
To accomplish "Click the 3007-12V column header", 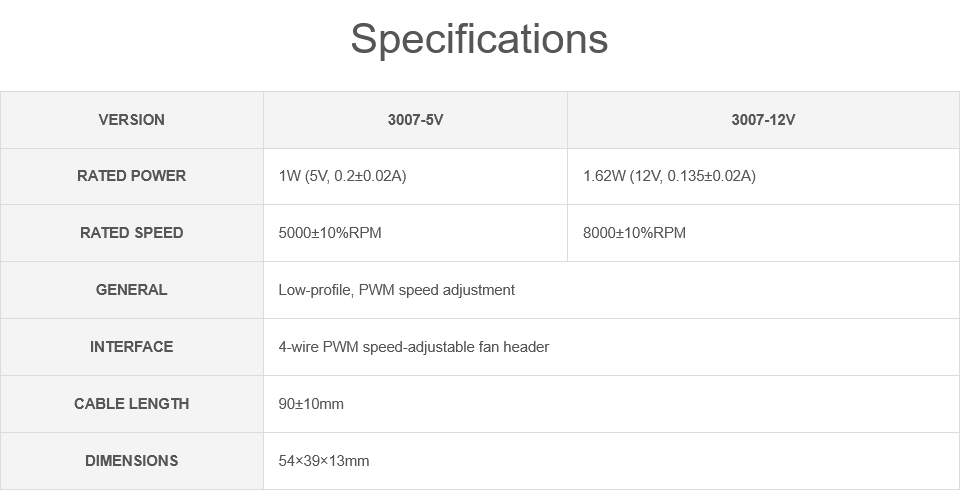I will pos(763,120).
